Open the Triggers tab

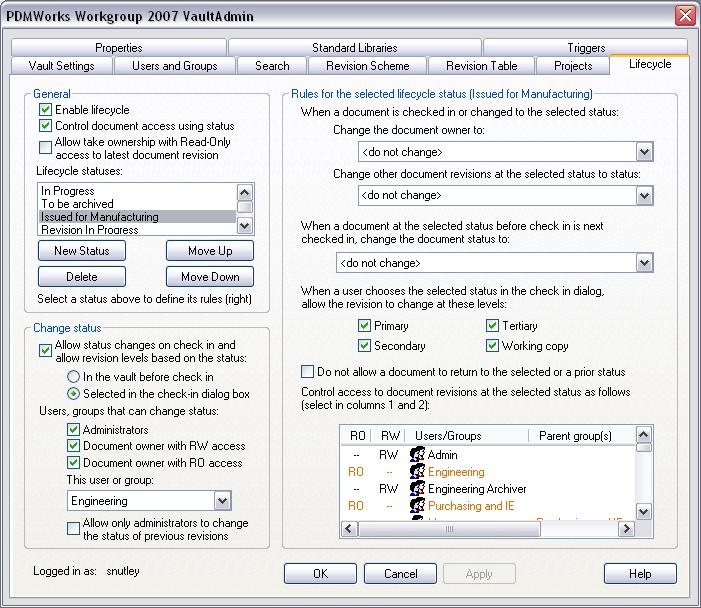586,47
